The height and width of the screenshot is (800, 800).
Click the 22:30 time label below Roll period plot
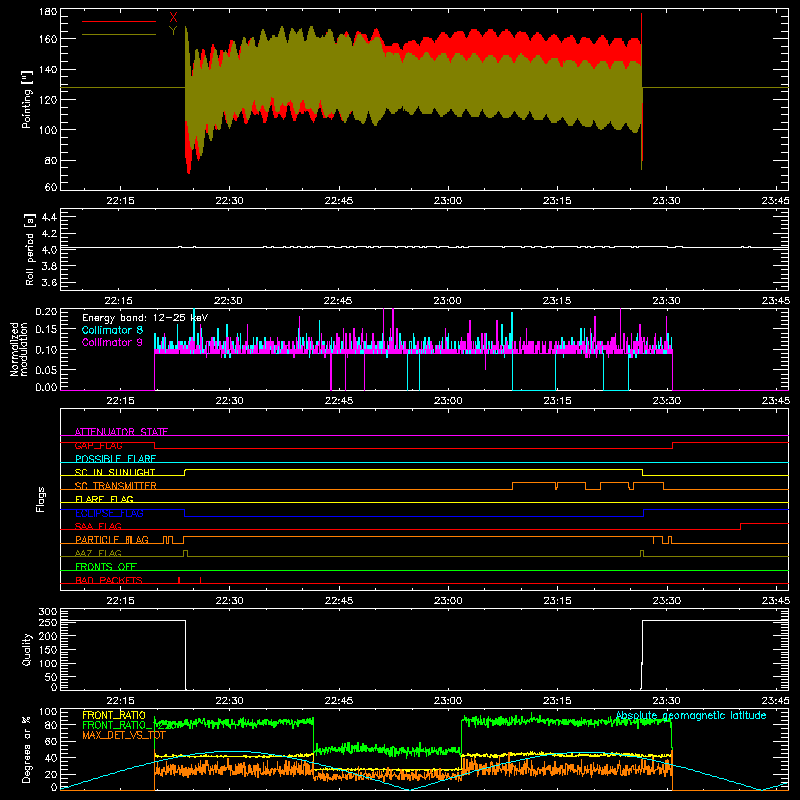tap(228, 301)
